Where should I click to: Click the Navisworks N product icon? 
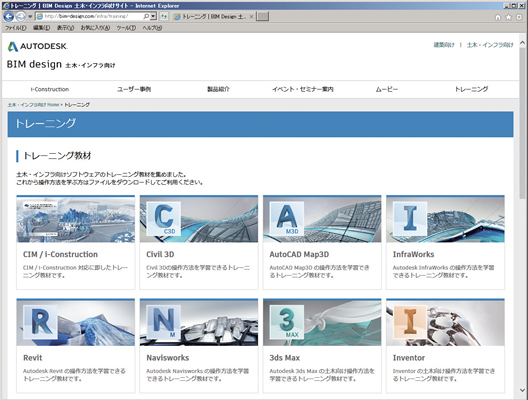pyautogui.click(x=164, y=322)
